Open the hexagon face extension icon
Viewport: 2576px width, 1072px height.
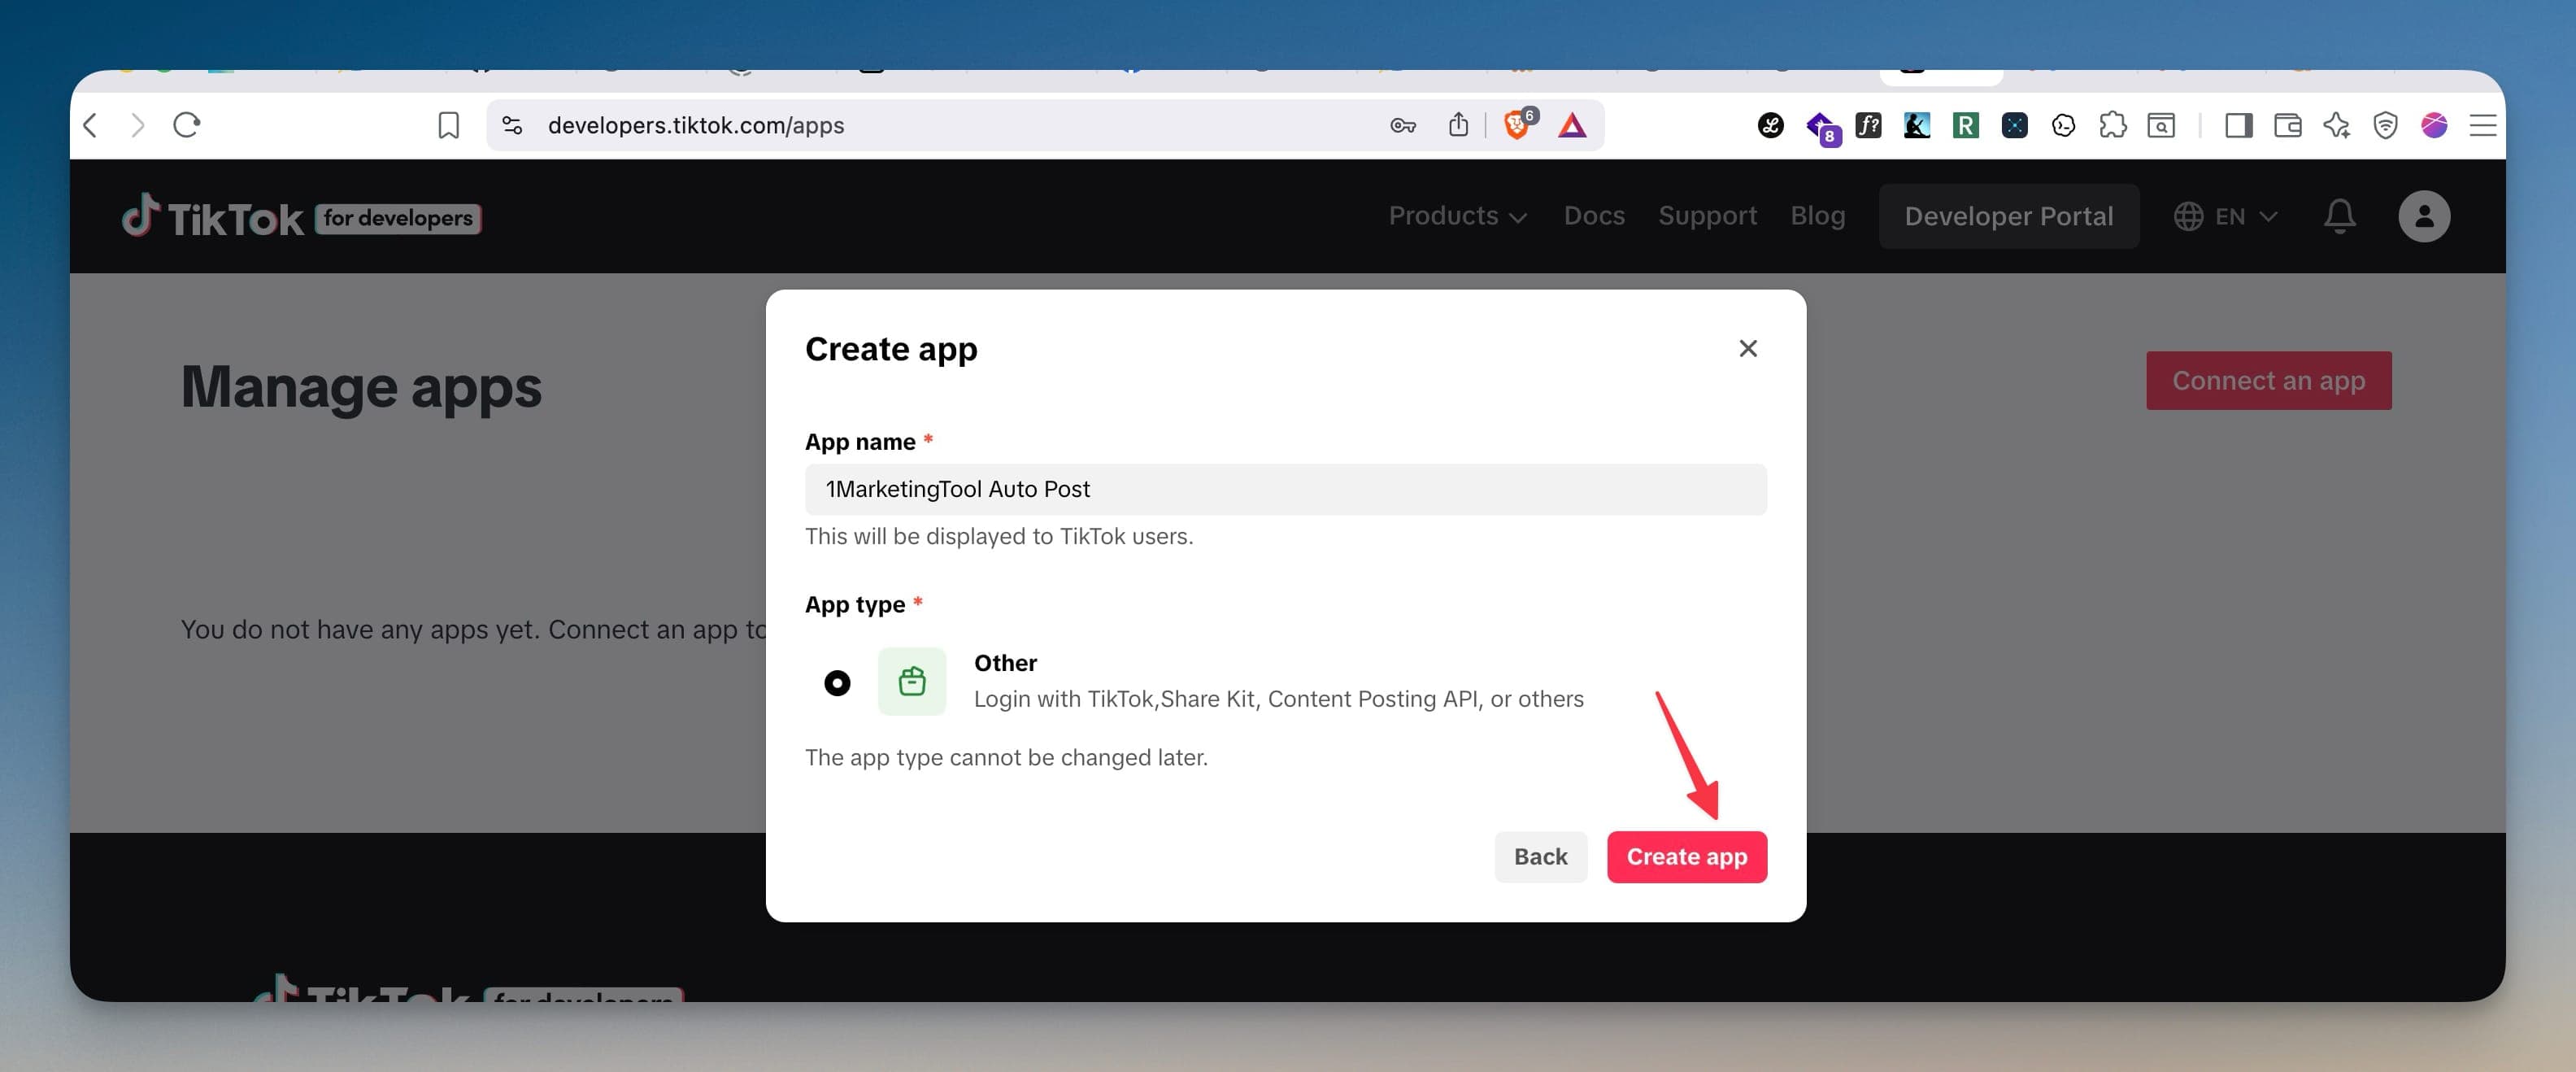[x=2064, y=125]
